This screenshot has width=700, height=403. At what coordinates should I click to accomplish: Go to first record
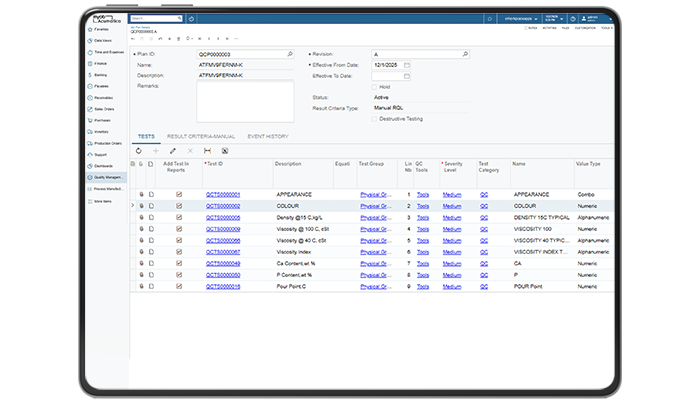tap(200, 39)
